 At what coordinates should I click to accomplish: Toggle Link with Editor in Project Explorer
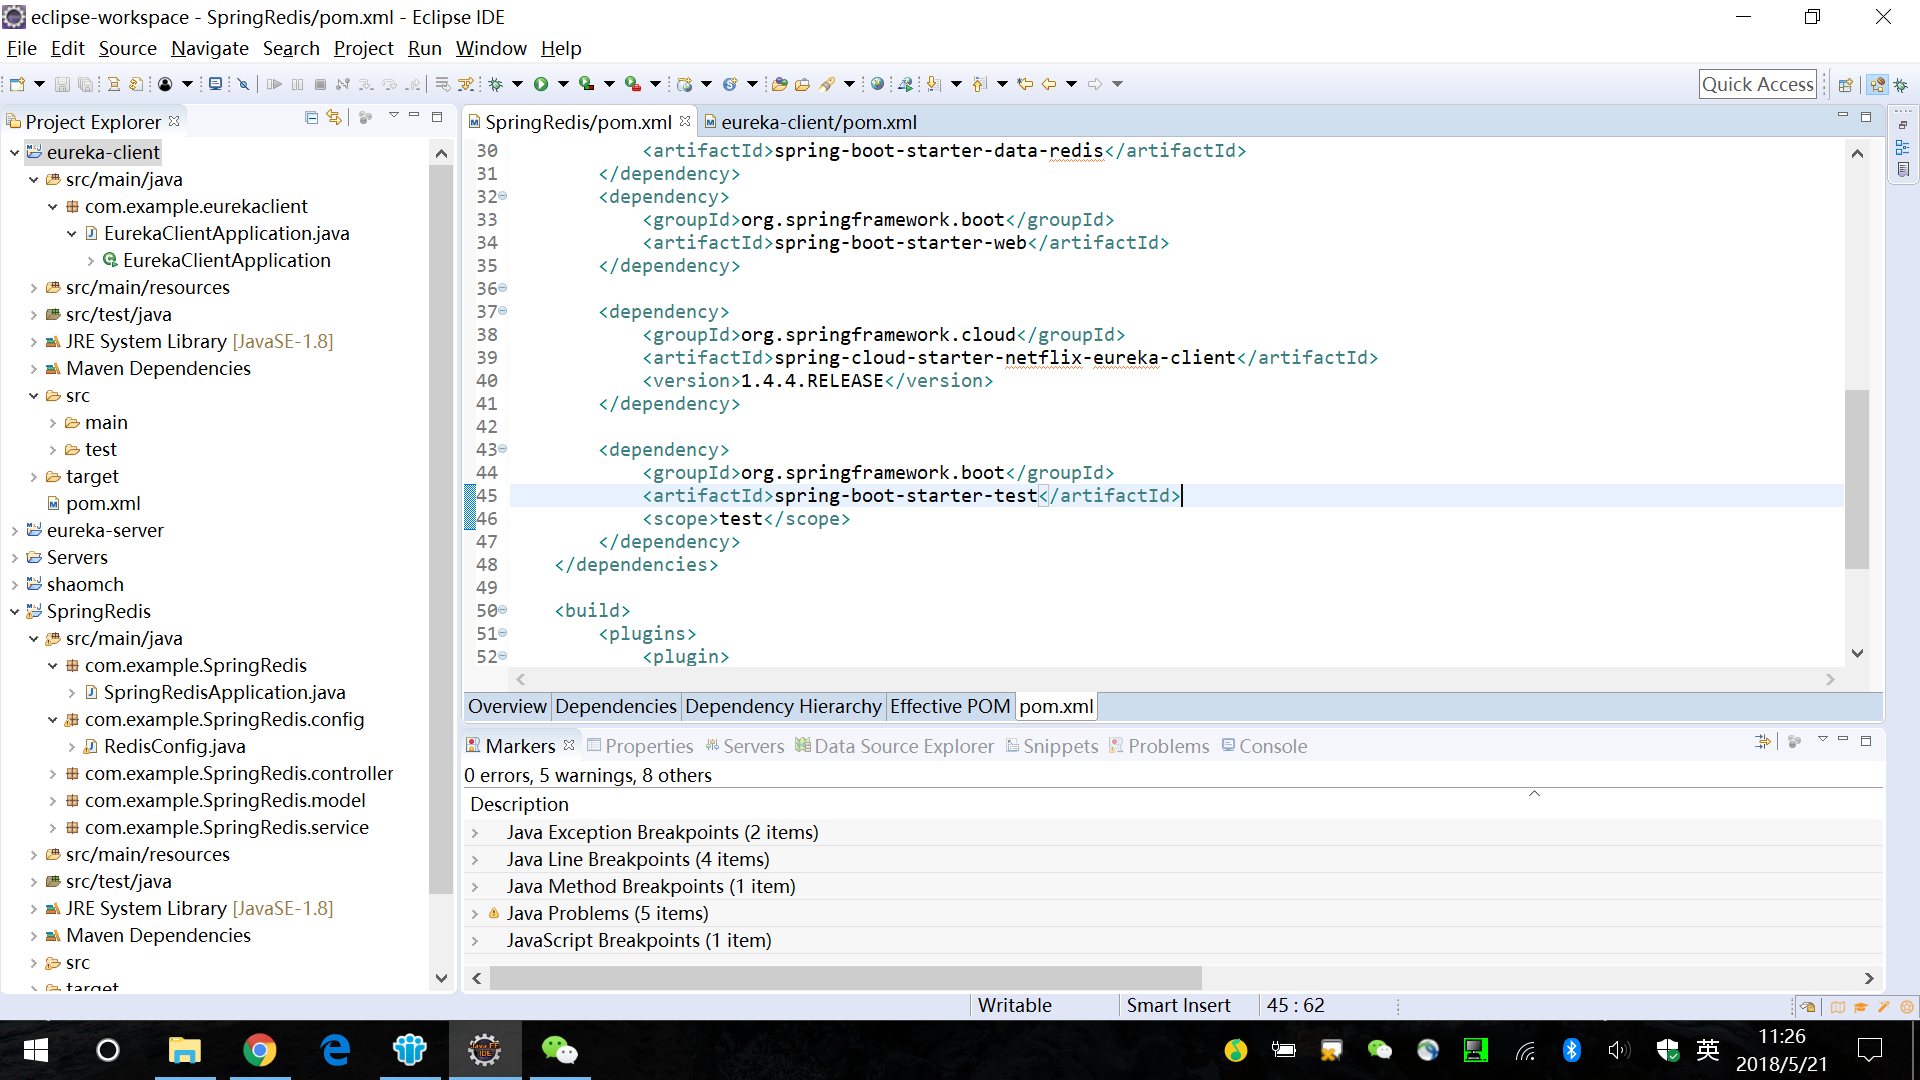point(334,117)
